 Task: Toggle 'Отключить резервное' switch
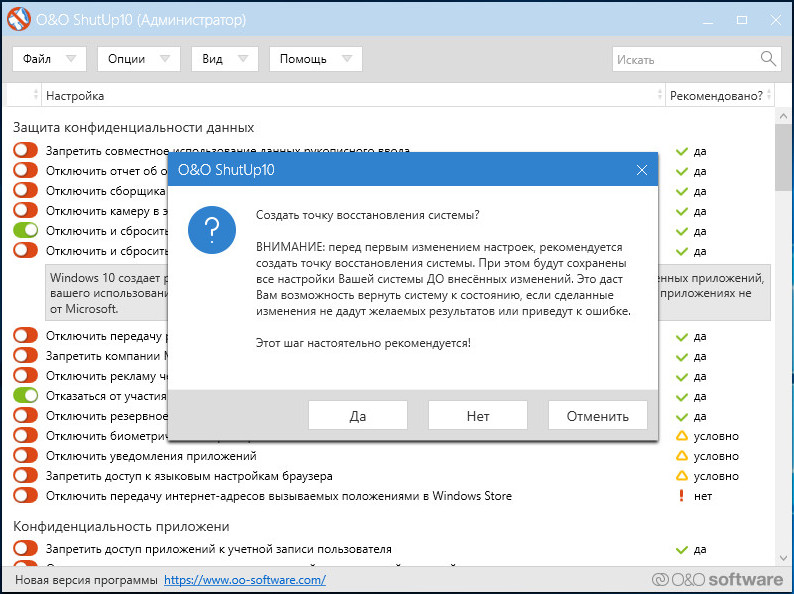[x=26, y=415]
